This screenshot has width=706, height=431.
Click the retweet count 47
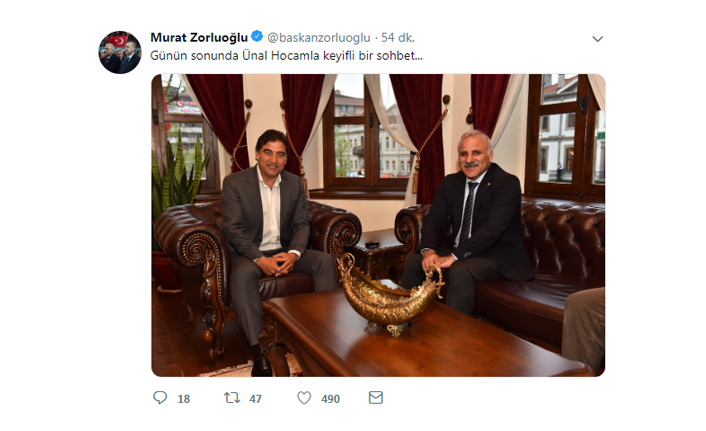tap(255, 399)
